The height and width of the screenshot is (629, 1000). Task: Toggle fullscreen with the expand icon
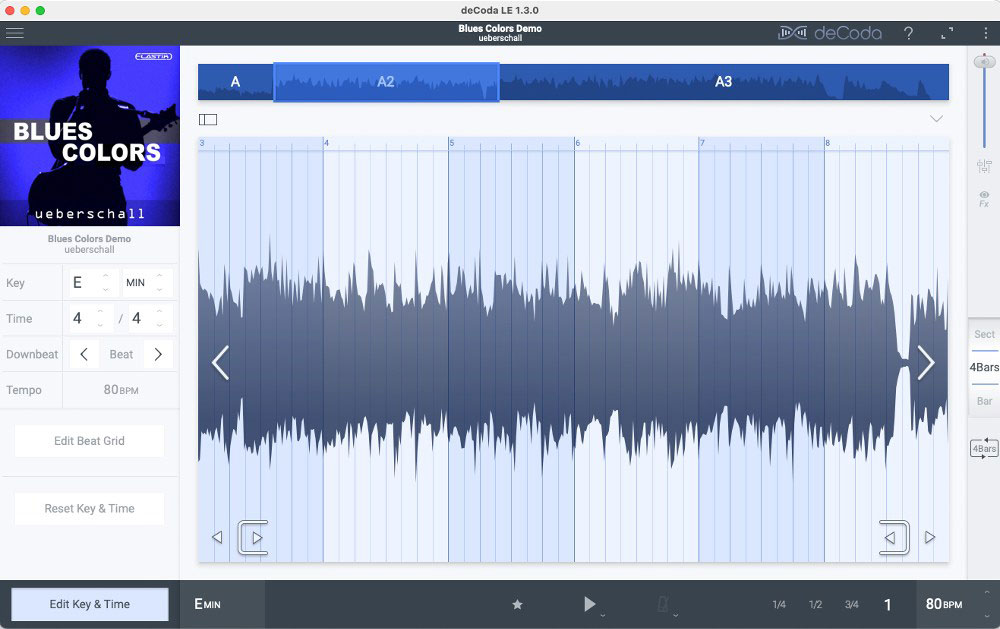[x=947, y=33]
